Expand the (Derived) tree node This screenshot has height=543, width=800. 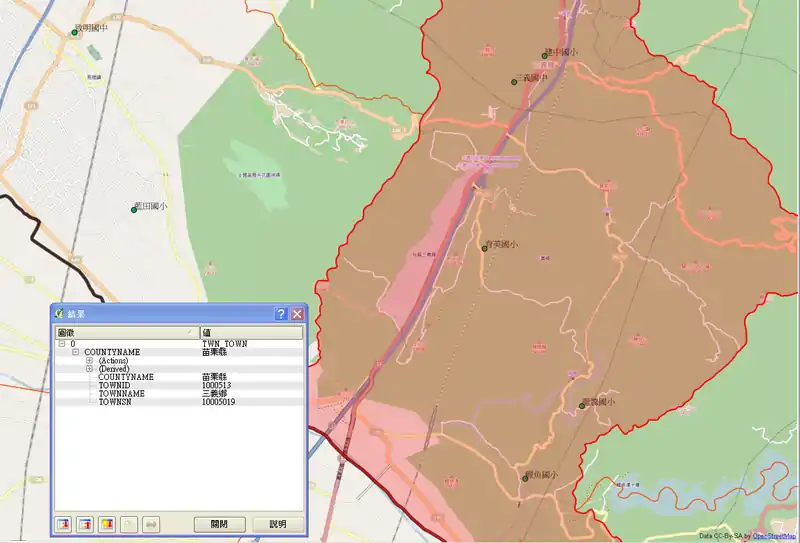89,369
